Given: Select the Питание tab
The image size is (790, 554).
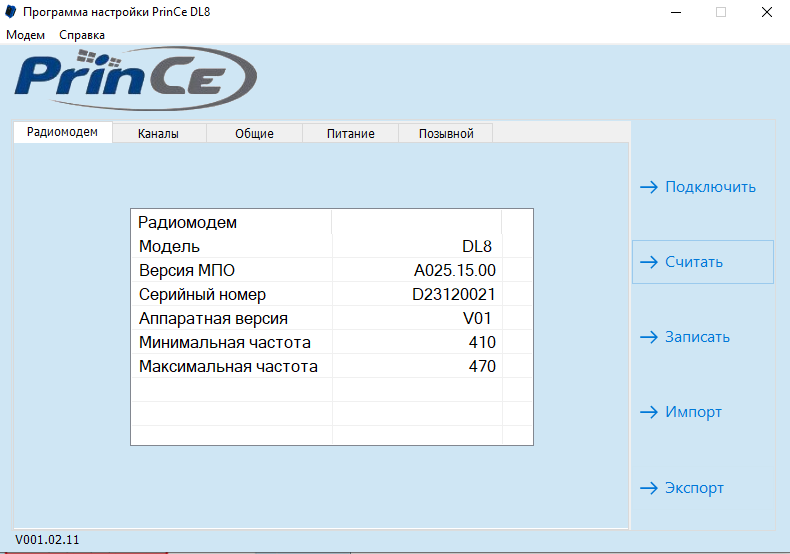Looking at the screenshot, I should click(x=350, y=133).
